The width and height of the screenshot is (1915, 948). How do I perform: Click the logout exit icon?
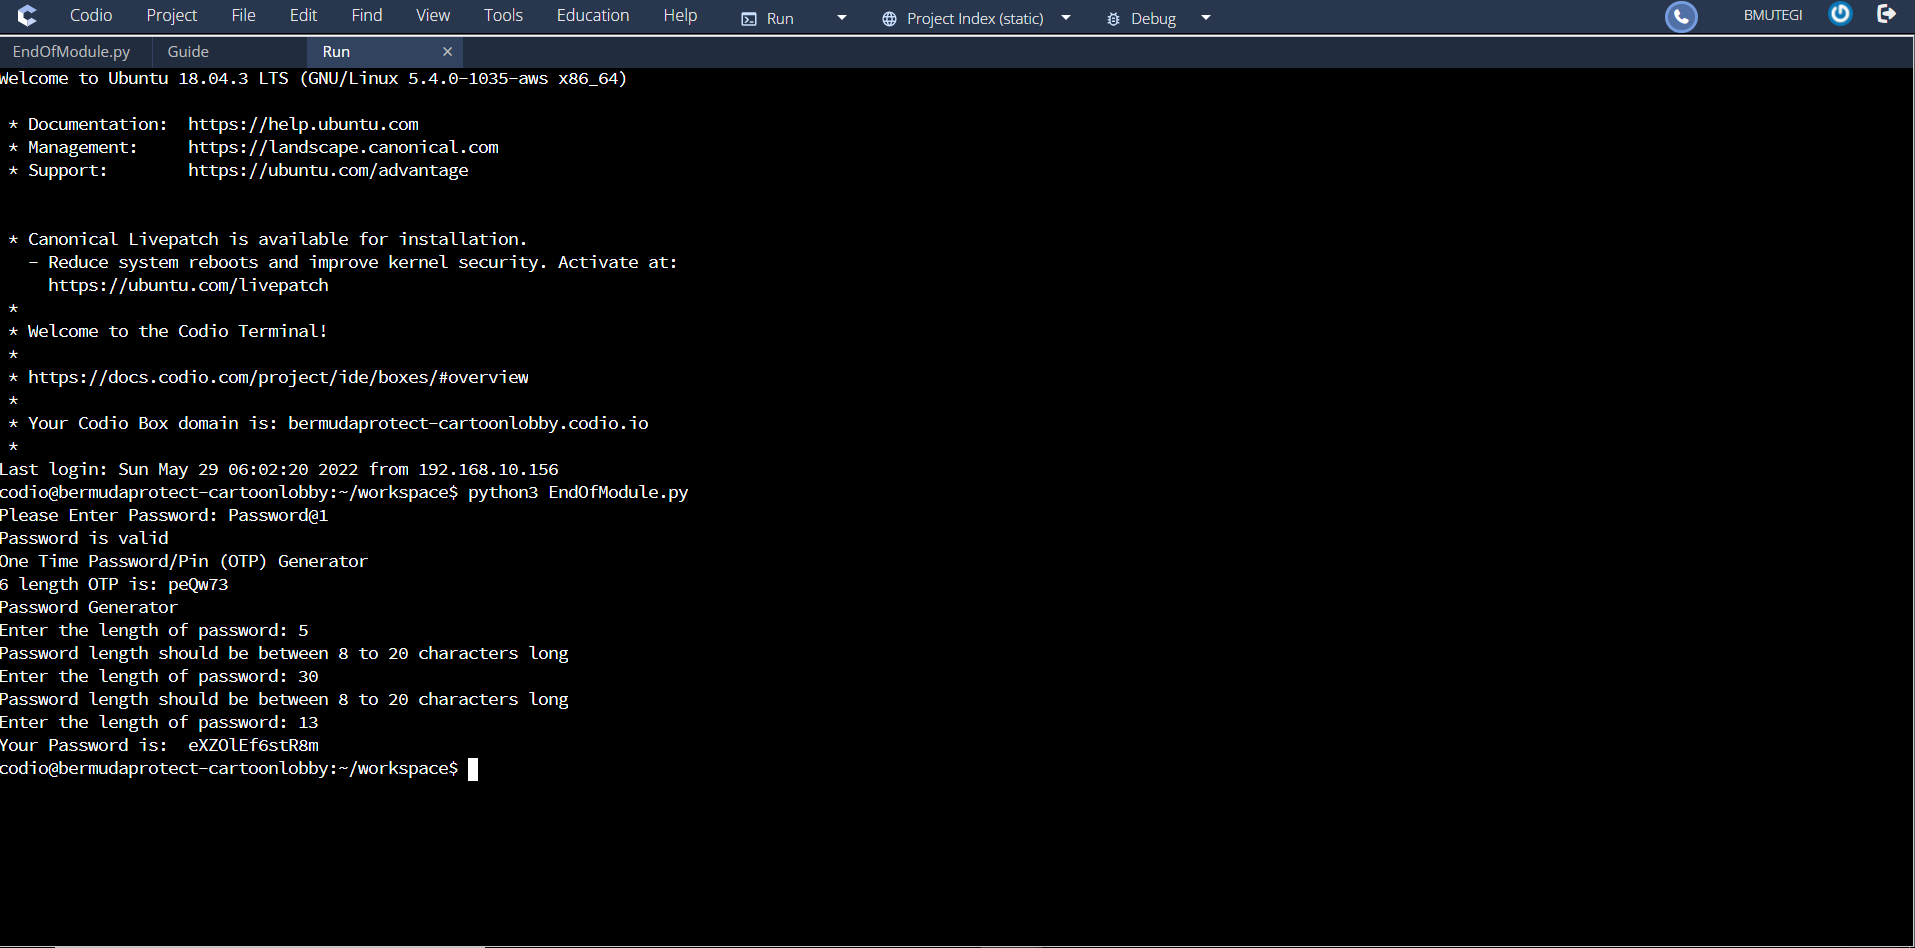[x=1887, y=13]
